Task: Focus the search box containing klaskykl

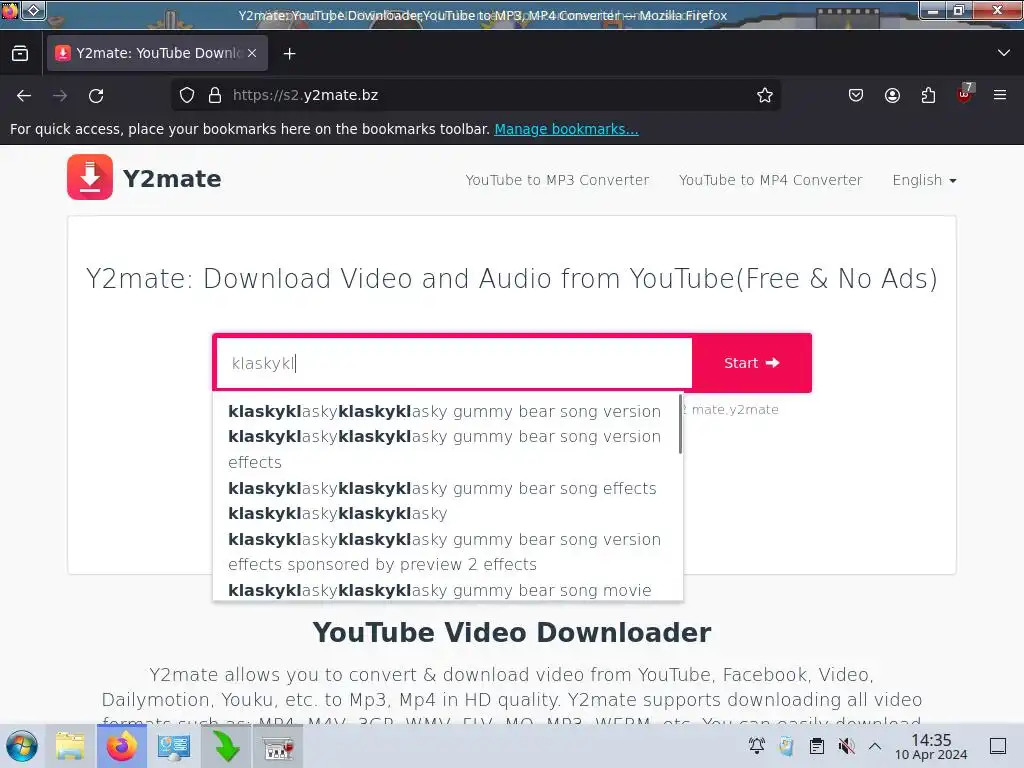Action: [x=454, y=363]
